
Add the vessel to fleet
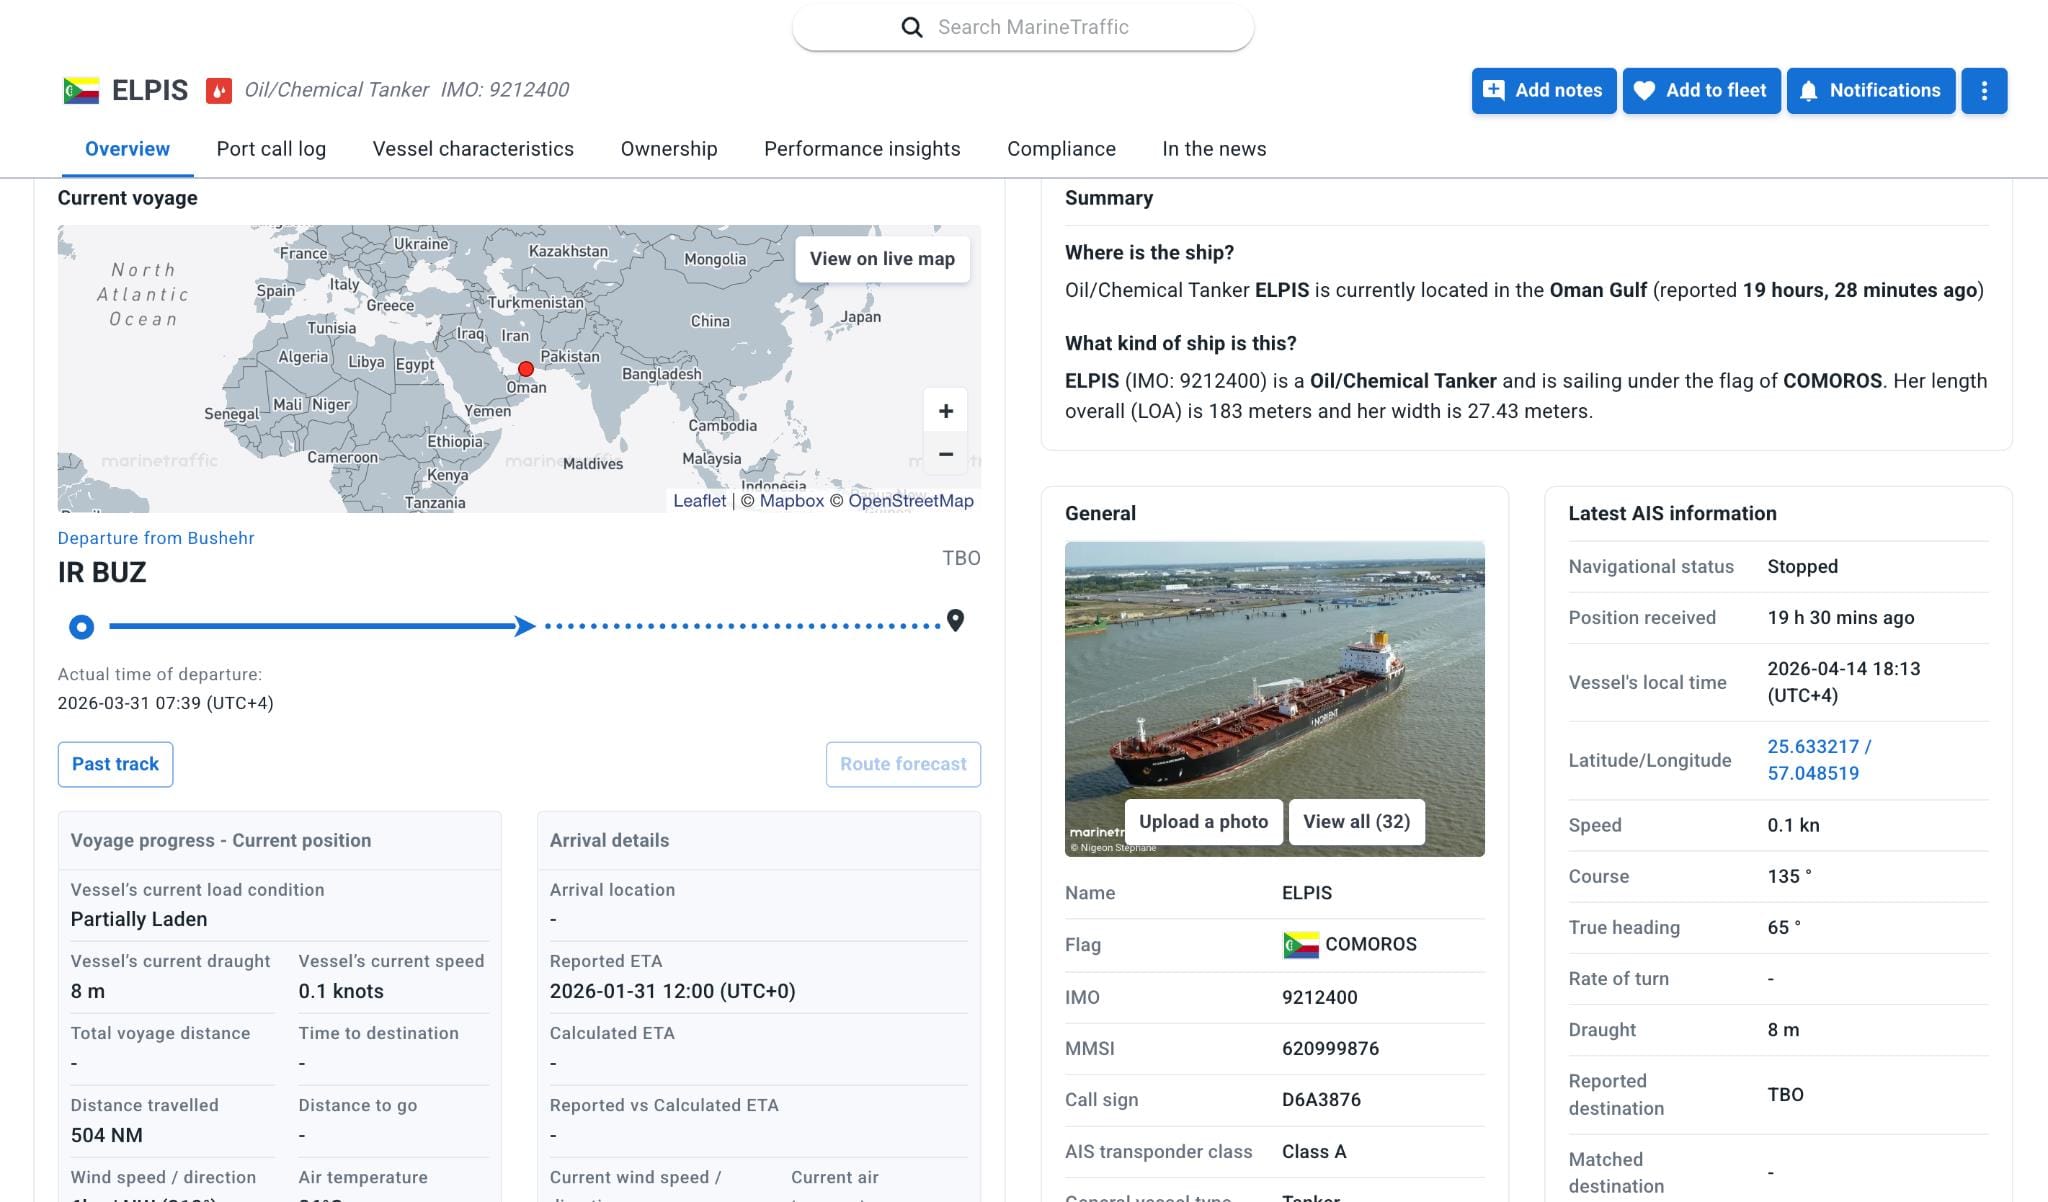(x=1701, y=91)
